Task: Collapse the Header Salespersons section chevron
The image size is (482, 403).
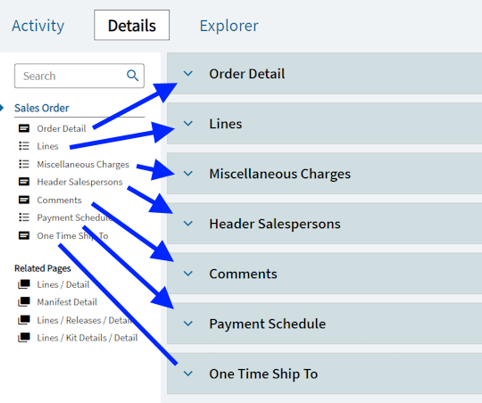Action: [188, 223]
